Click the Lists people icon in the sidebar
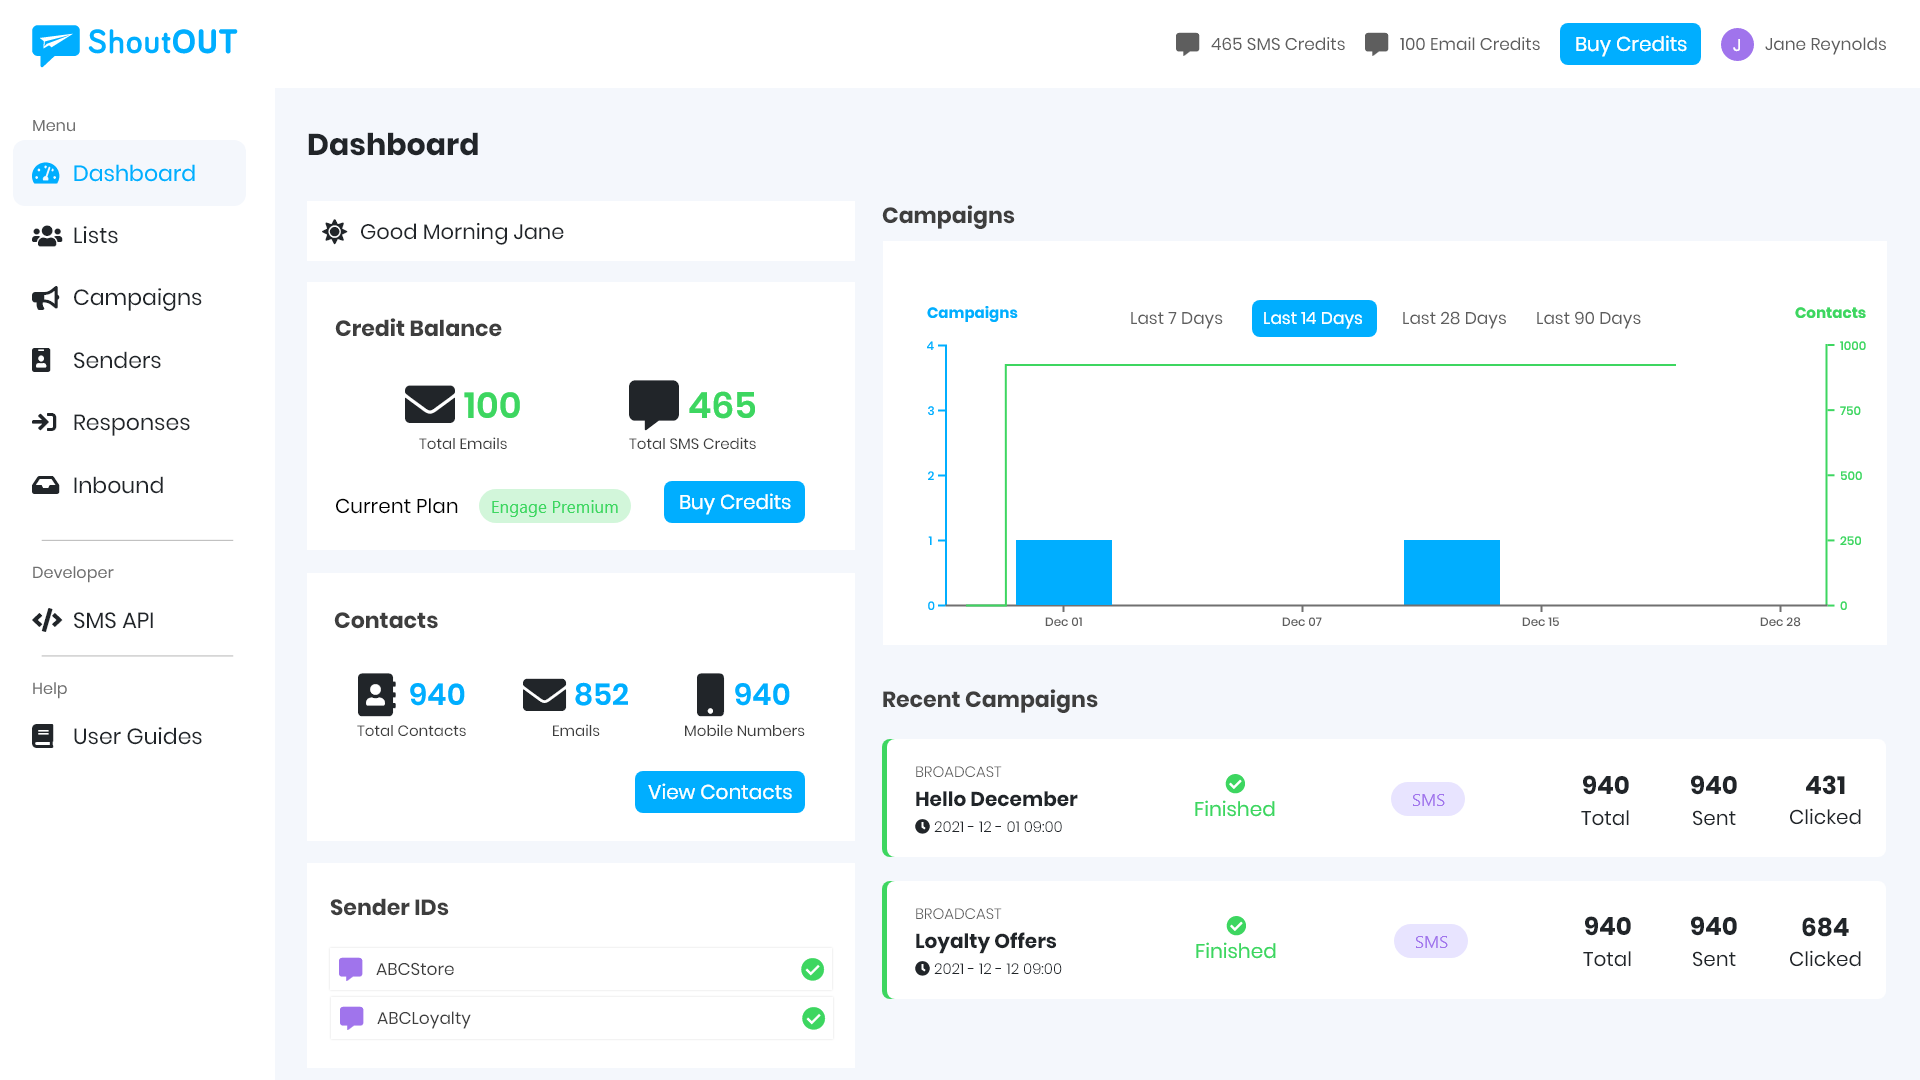This screenshot has width=1920, height=1080. coord(46,236)
